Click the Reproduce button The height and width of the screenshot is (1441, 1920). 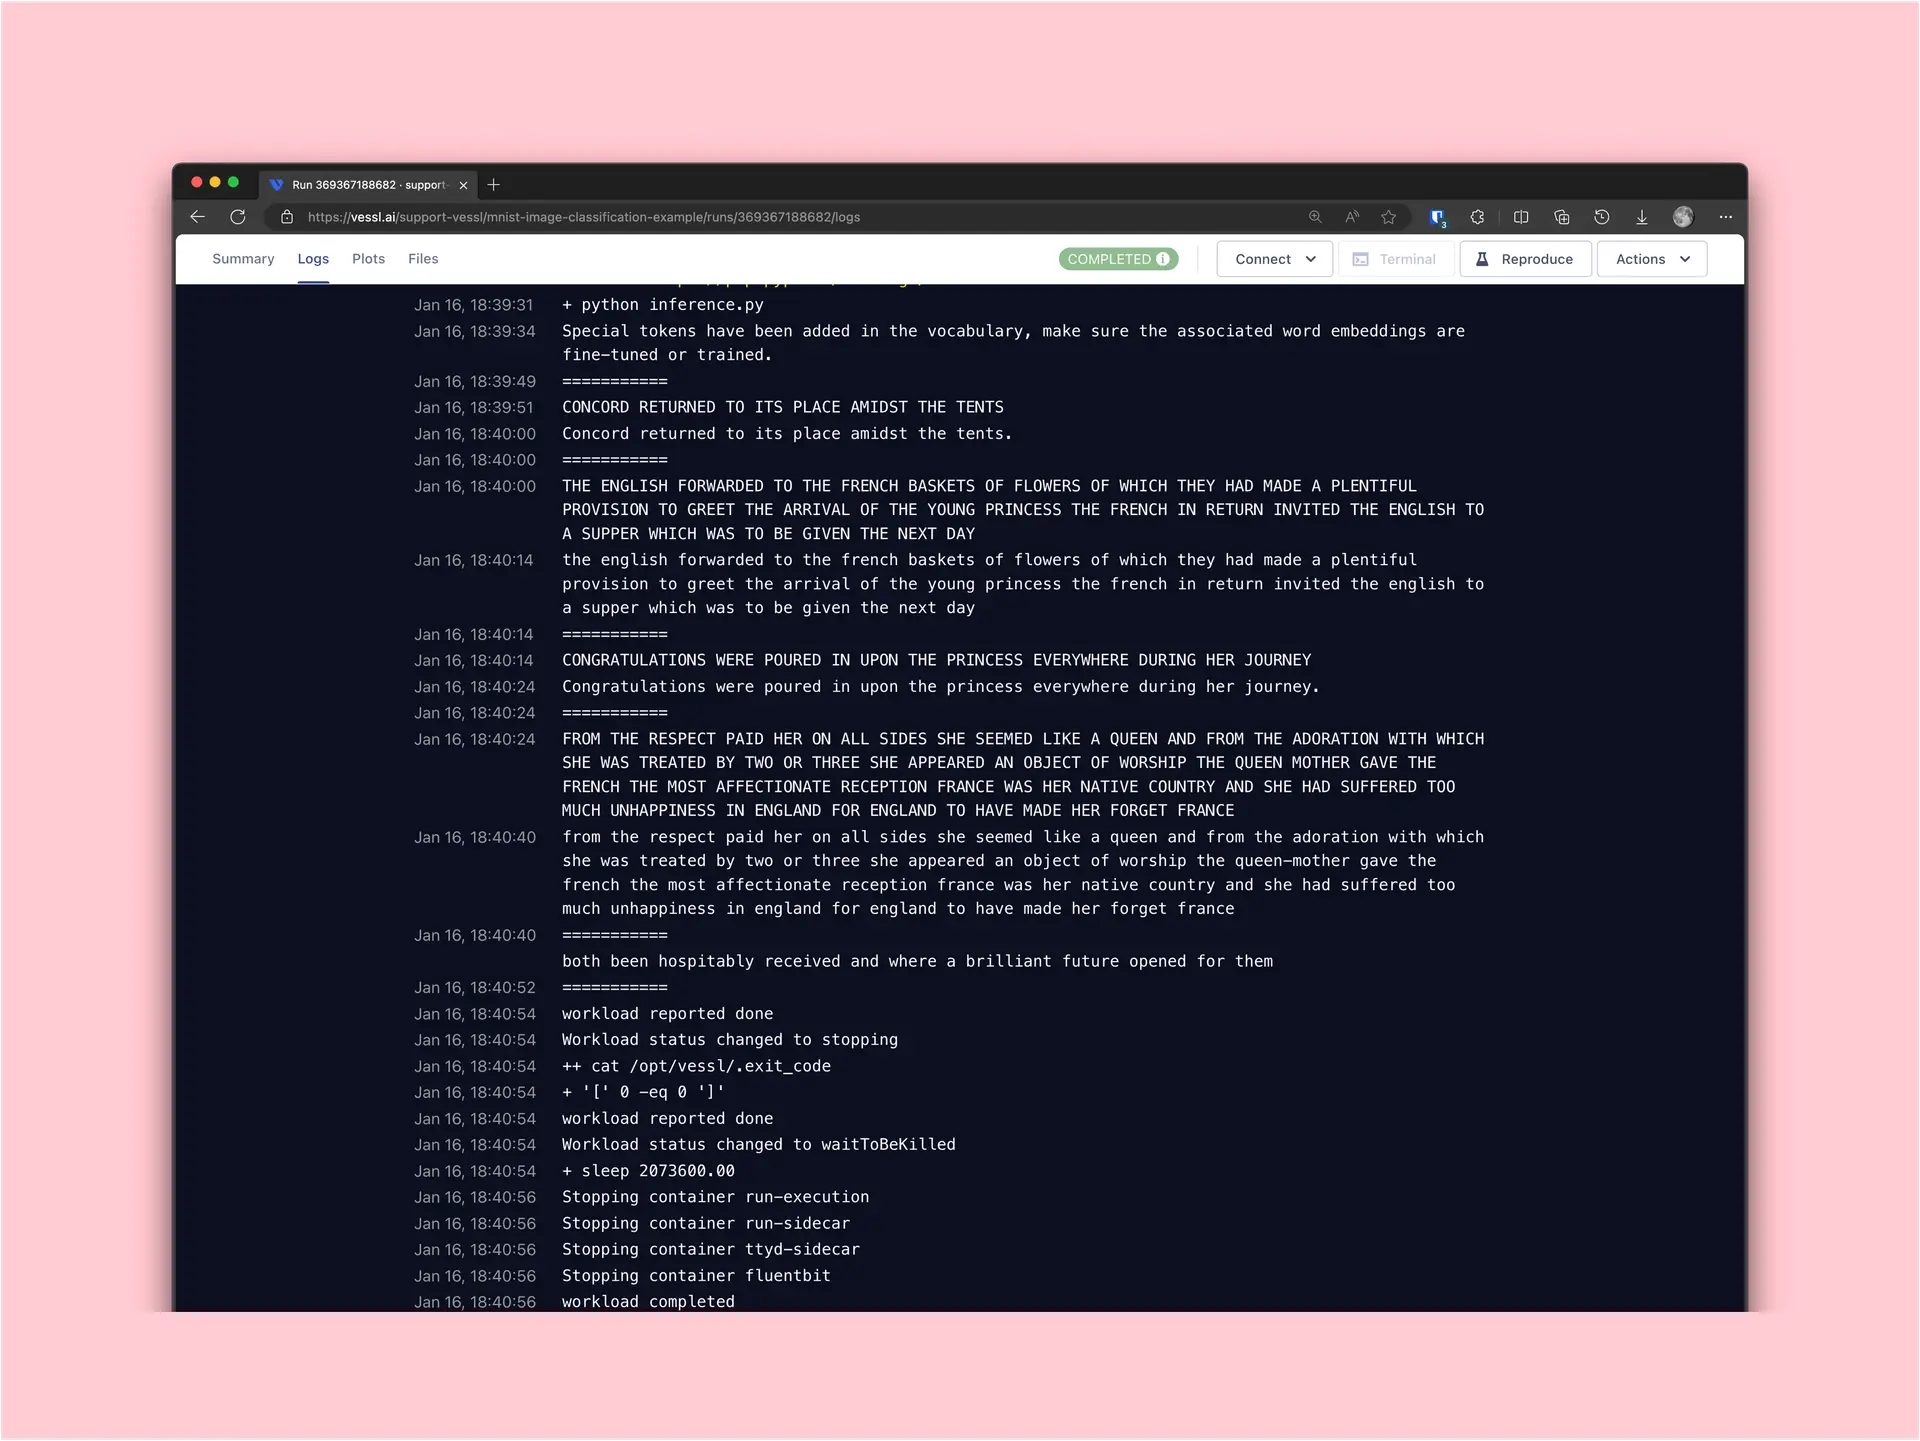coord(1525,259)
